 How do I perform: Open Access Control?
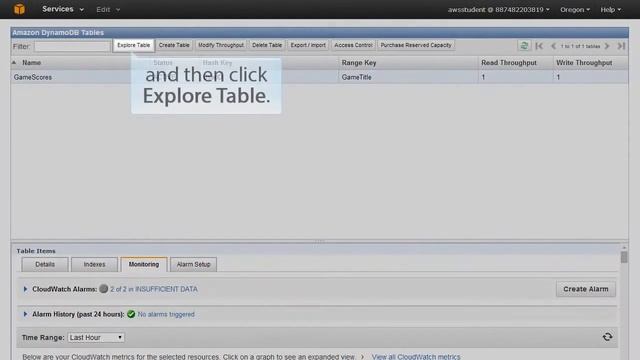tap(353, 45)
